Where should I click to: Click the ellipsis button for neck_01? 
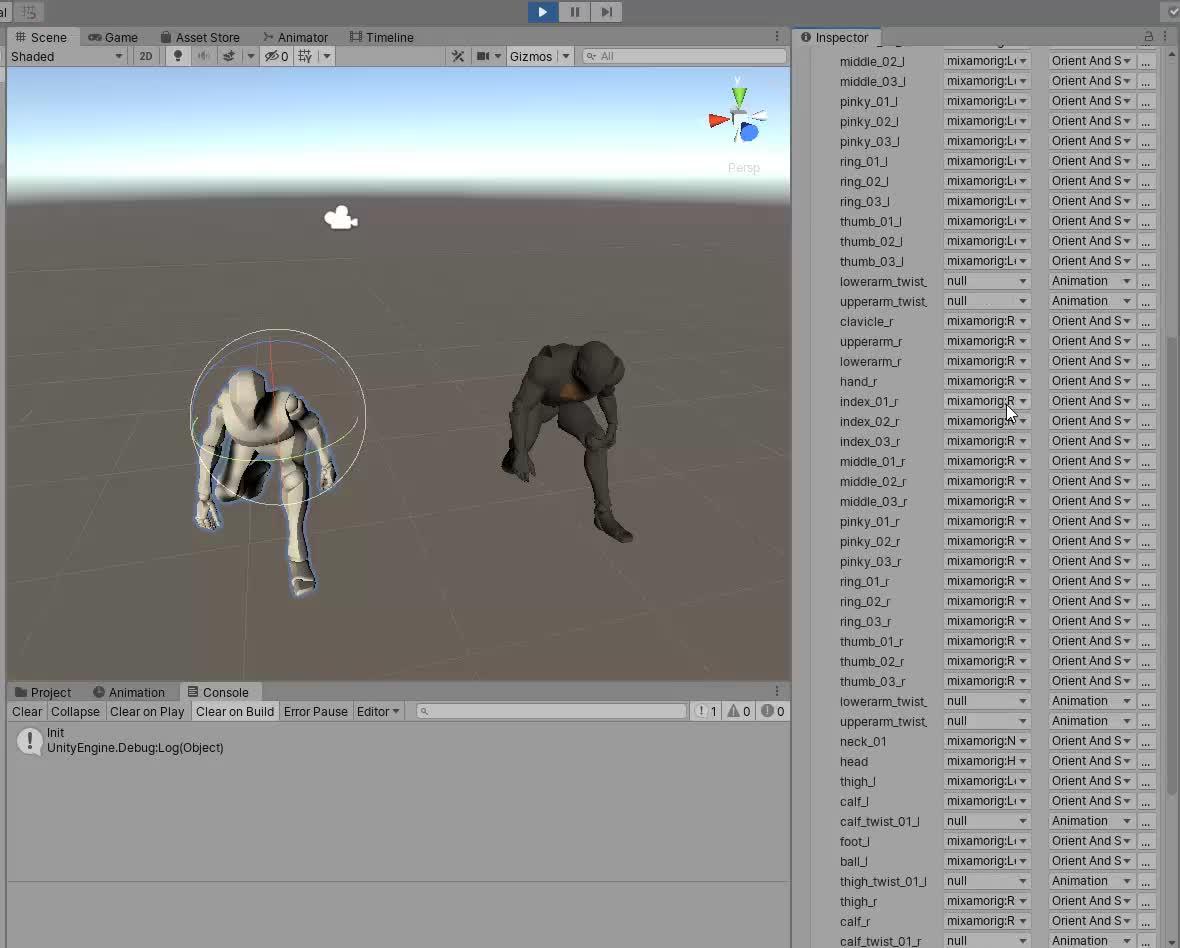[1145, 741]
